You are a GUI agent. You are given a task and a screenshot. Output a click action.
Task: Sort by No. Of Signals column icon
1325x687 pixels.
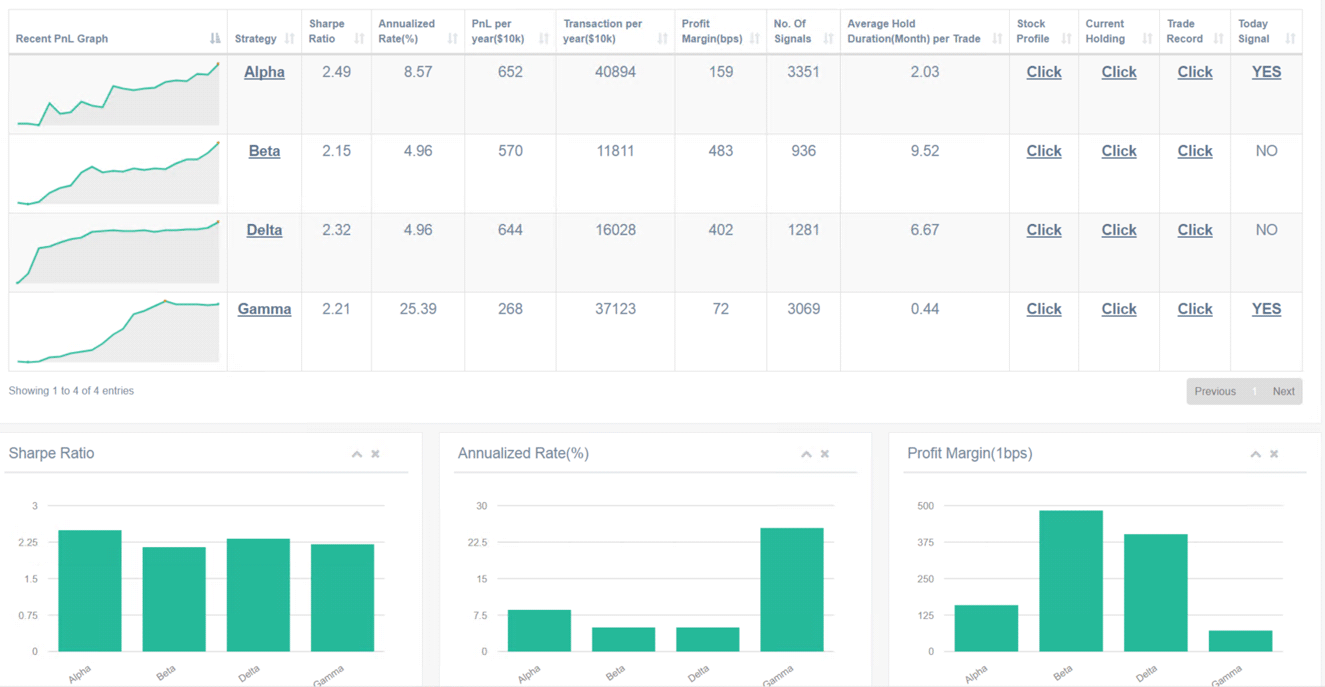click(x=828, y=39)
